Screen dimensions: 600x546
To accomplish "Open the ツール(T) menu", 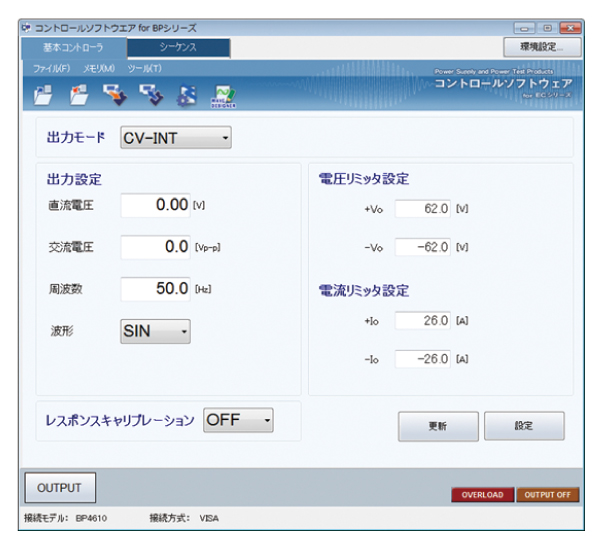I will click(x=145, y=67).
